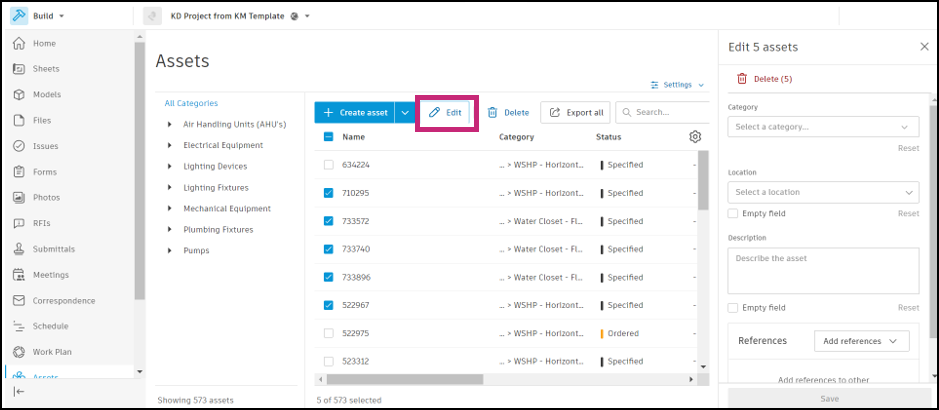Image resolution: width=939 pixels, height=410 pixels.
Task: Expand Lighting Devices category
Action: tap(170, 166)
